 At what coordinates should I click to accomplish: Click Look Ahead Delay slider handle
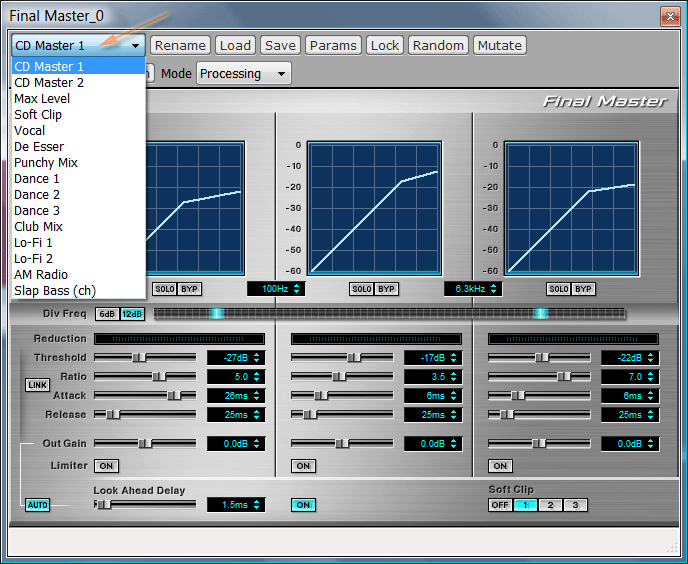(x=104, y=505)
